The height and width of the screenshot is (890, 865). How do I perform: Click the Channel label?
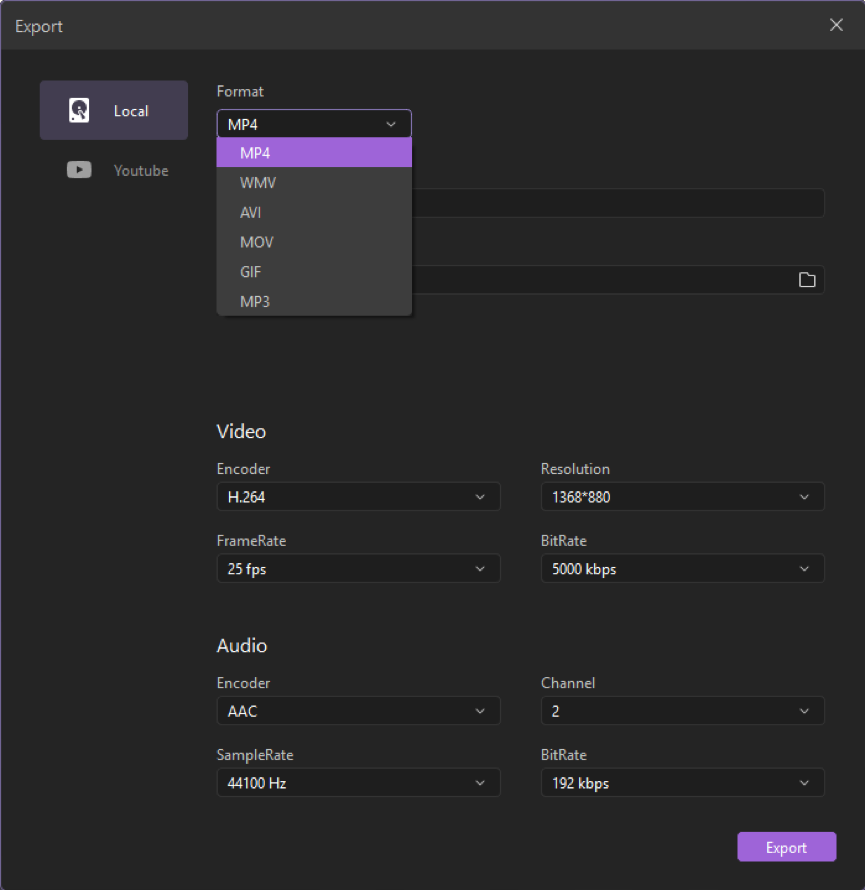pyautogui.click(x=568, y=683)
